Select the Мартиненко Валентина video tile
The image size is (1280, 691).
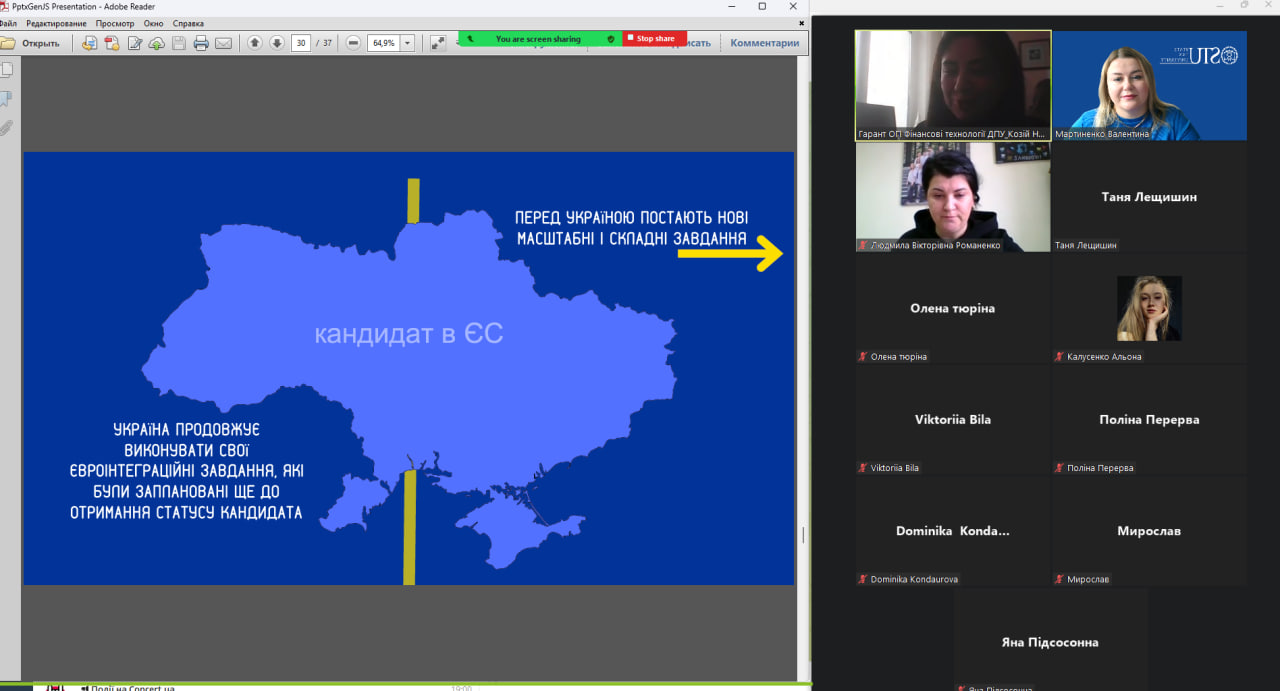(1150, 85)
